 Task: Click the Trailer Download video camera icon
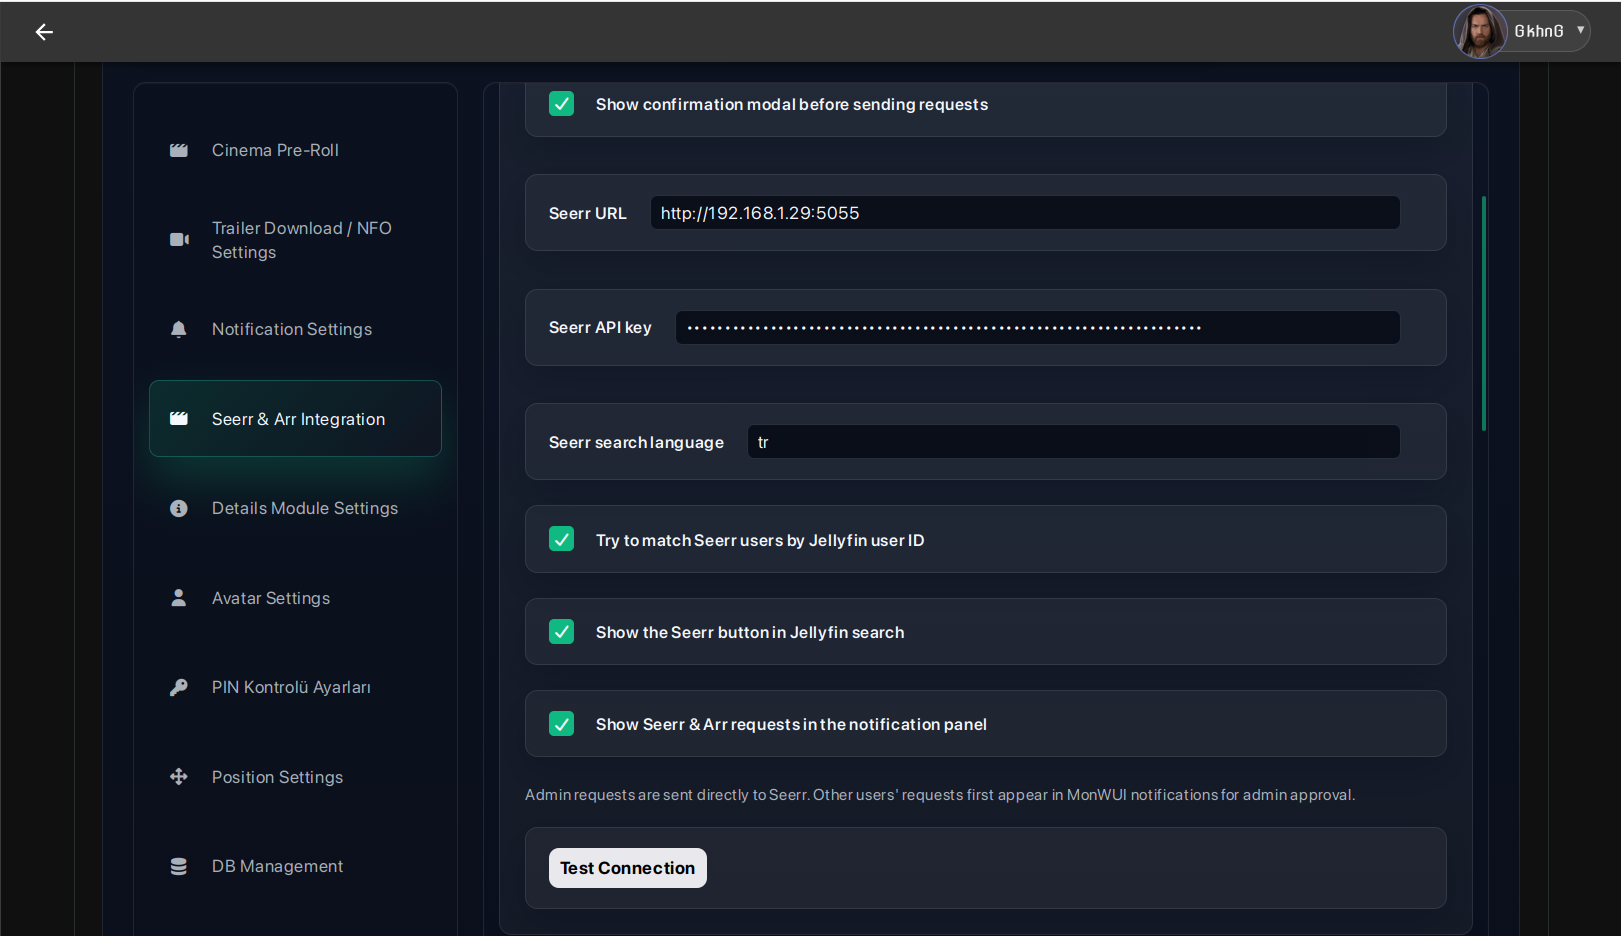pos(179,240)
